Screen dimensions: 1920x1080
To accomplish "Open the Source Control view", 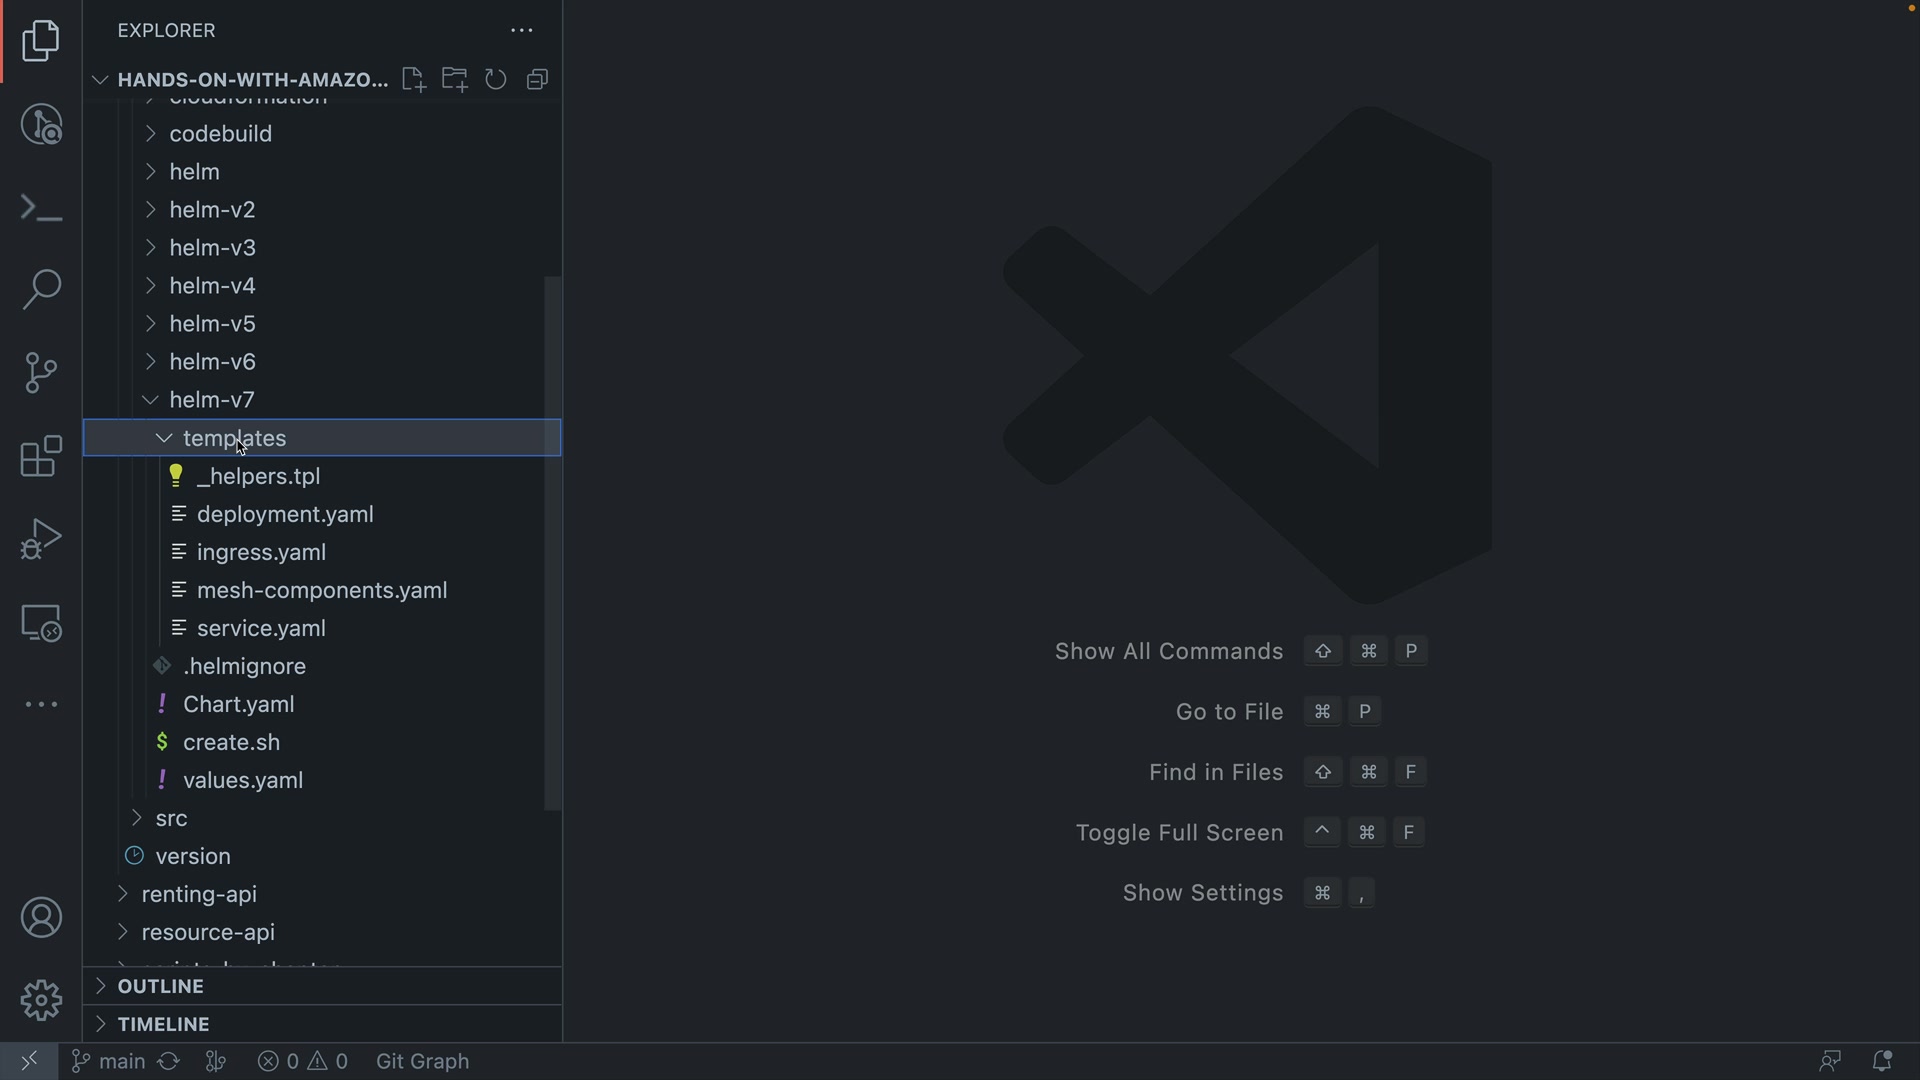I will [x=41, y=373].
